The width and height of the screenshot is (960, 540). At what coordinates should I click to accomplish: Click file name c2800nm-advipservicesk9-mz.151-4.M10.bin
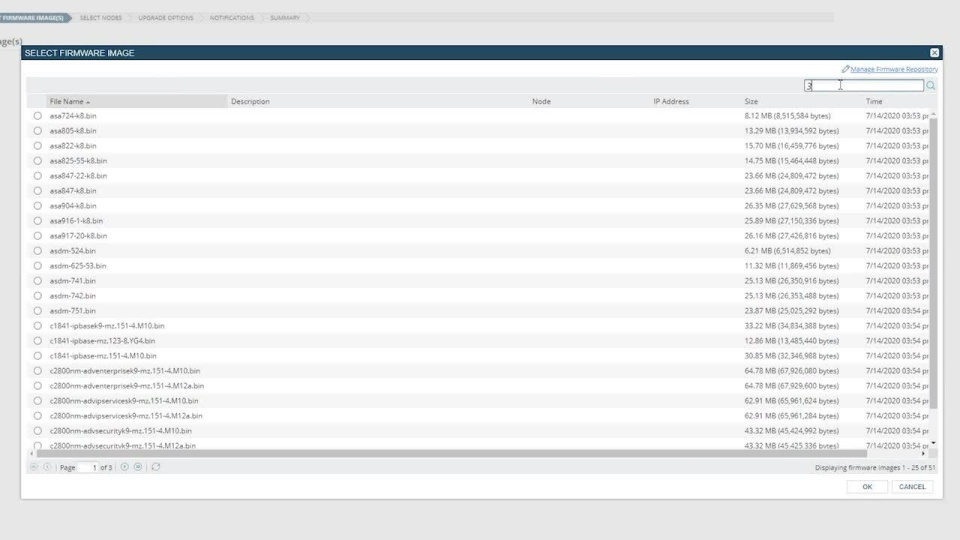coord(124,400)
